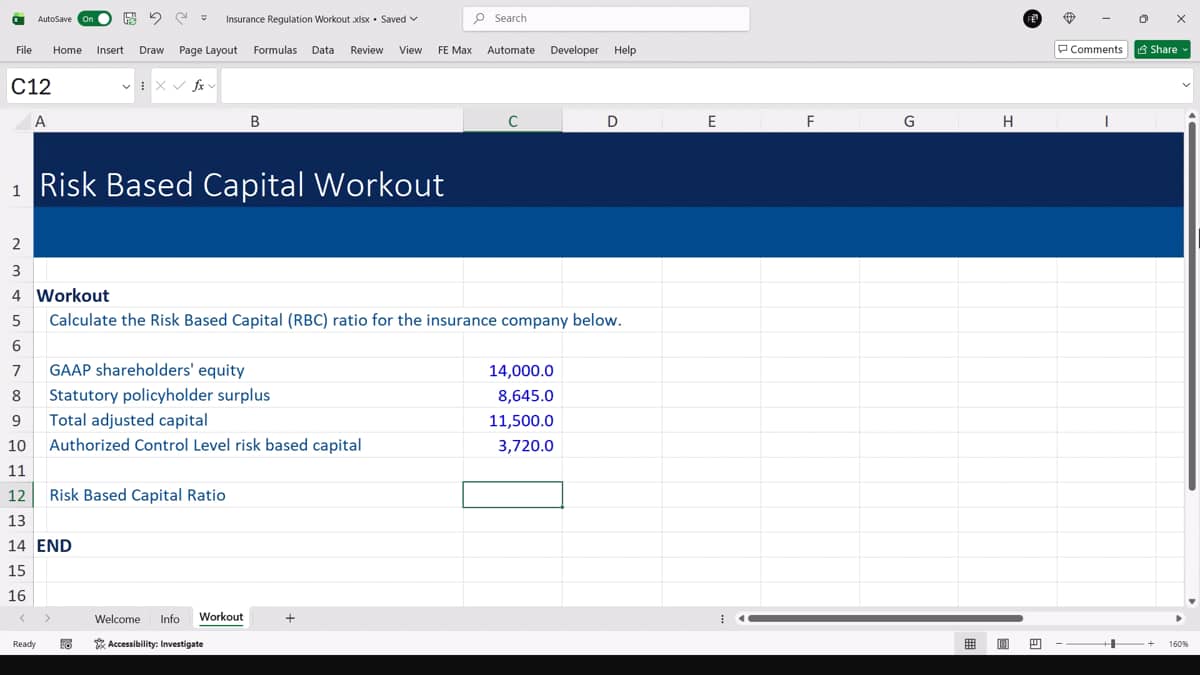Select the Draw ribbon tab
The image size is (1200, 675).
click(151, 50)
